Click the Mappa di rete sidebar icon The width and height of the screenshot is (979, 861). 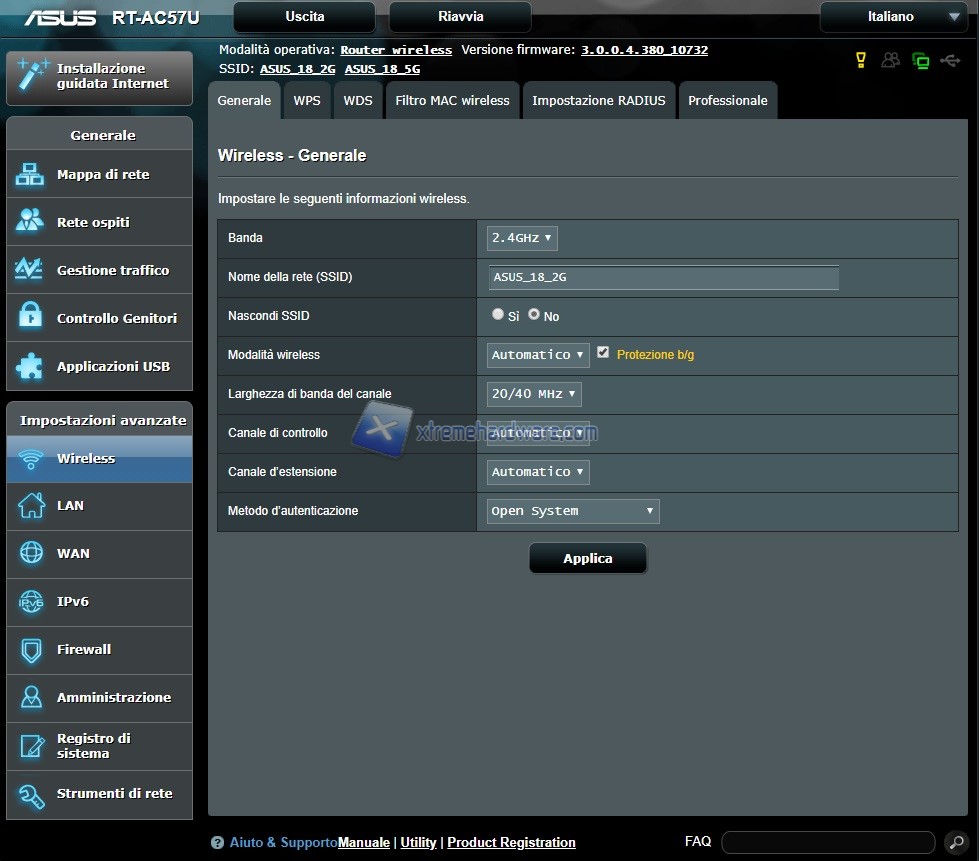click(x=30, y=174)
